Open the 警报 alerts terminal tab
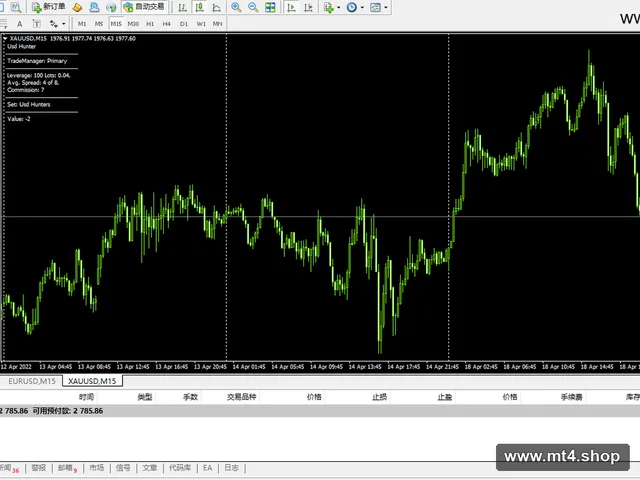Image resolution: width=640 pixels, height=480 pixels. [x=39, y=468]
